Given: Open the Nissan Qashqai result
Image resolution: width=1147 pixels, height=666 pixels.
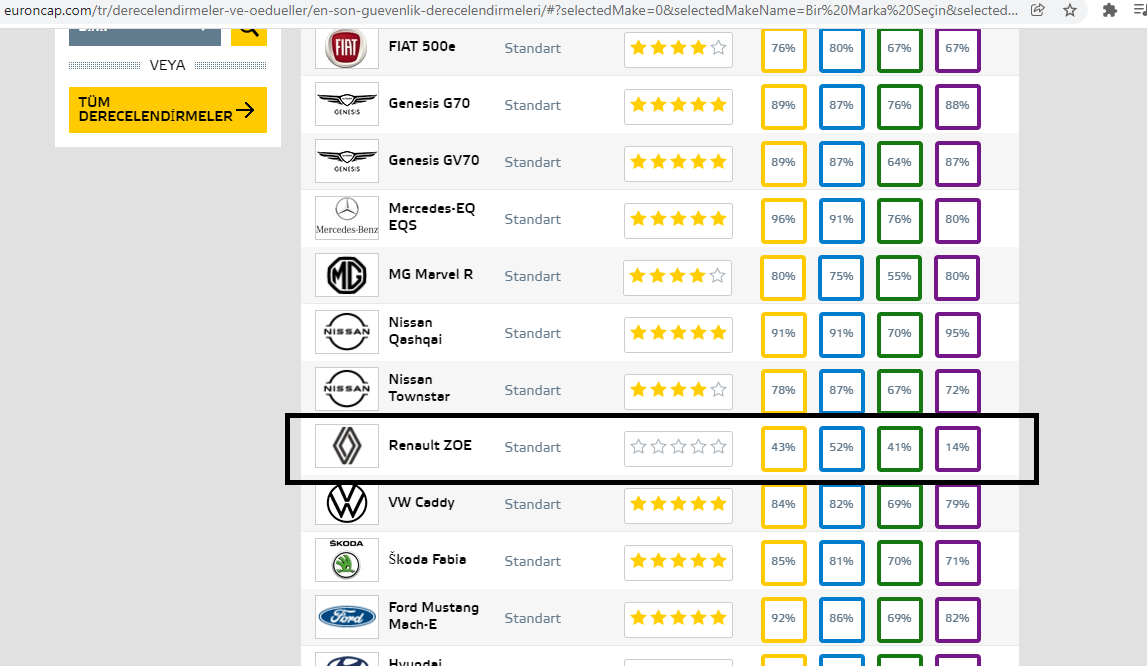Looking at the screenshot, I should [415, 331].
